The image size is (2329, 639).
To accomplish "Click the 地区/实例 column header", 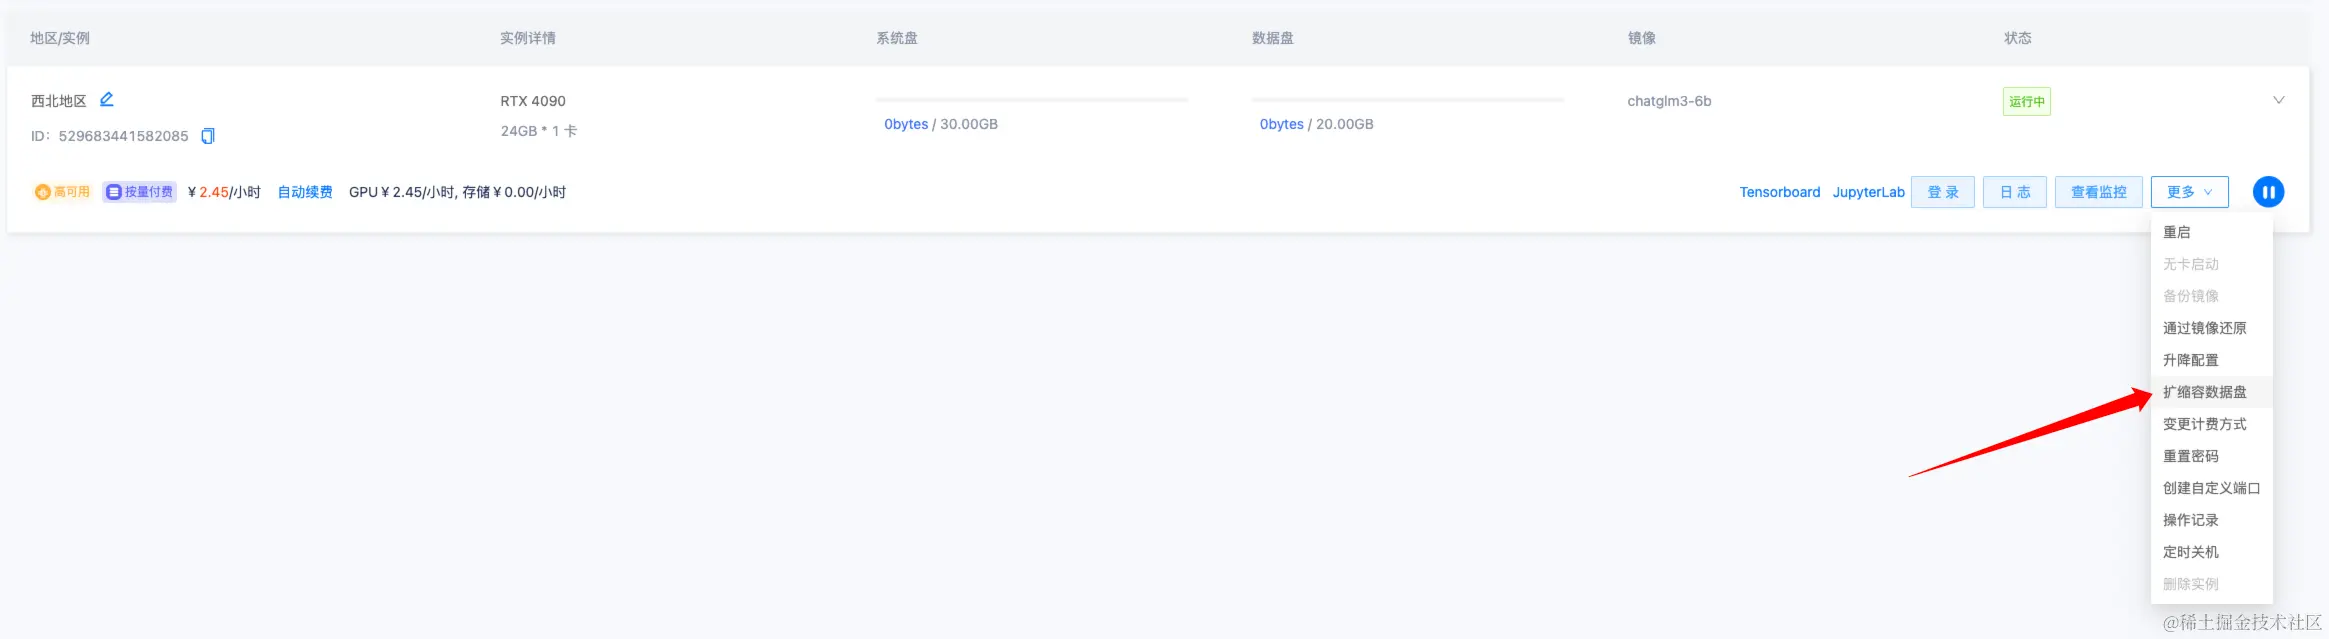I will 60,38.
